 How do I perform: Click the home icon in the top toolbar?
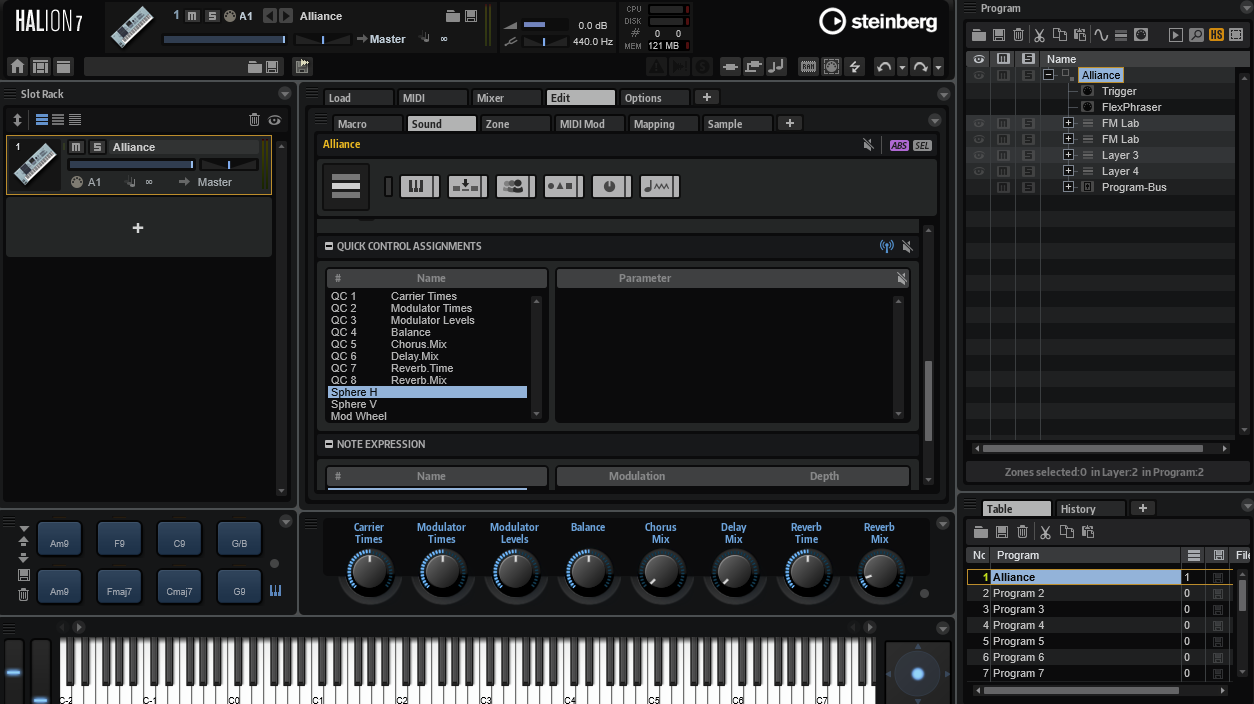pyautogui.click(x=17, y=67)
